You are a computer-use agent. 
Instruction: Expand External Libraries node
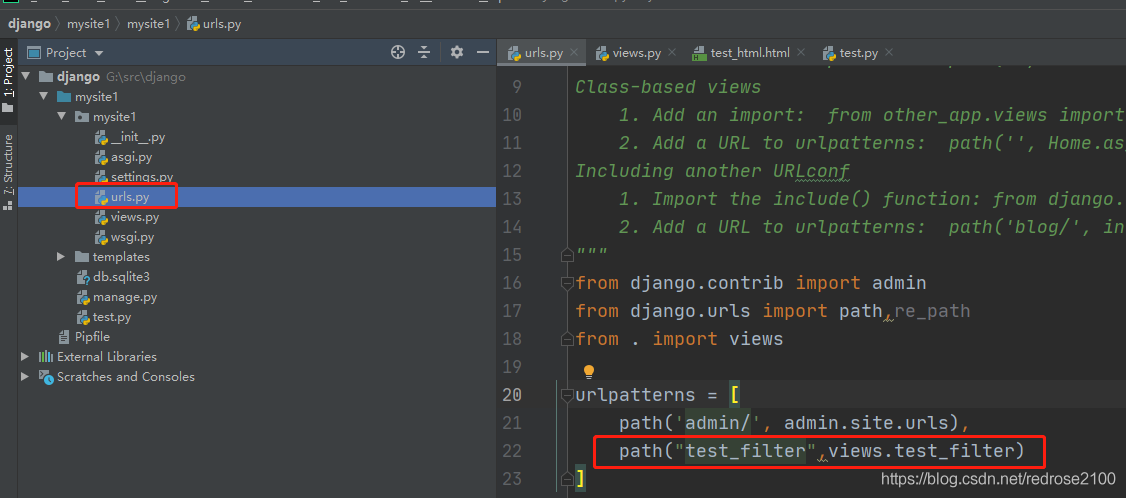click(x=26, y=356)
